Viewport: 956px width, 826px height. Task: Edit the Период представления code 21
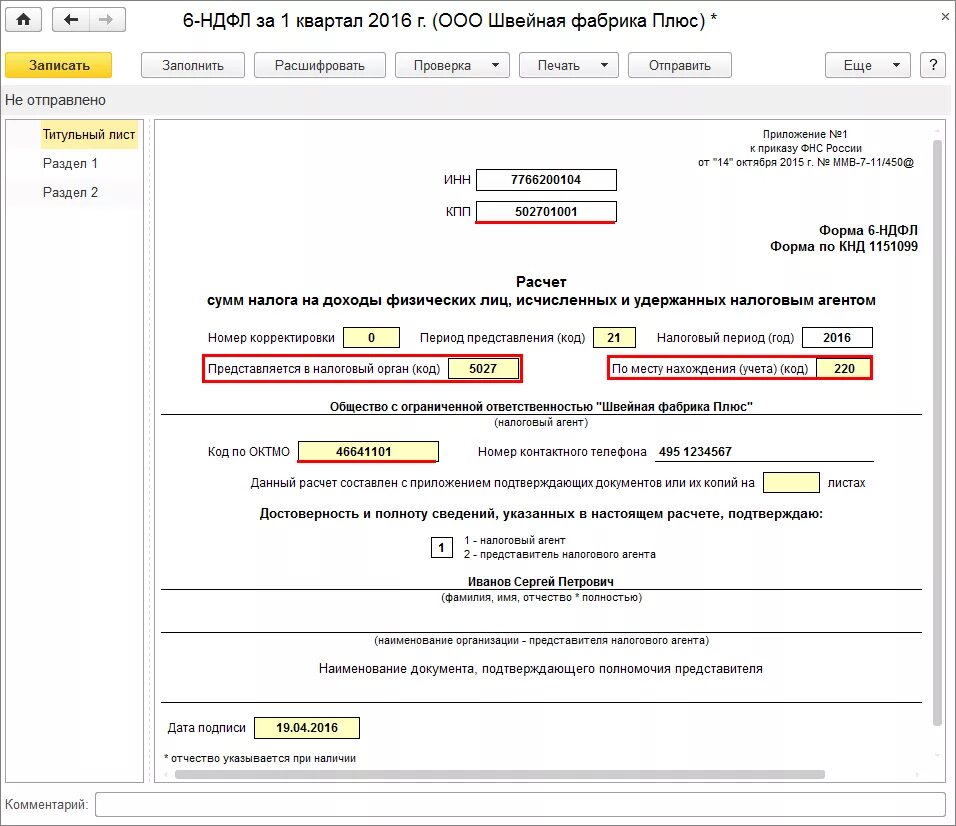pyautogui.click(x=614, y=338)
